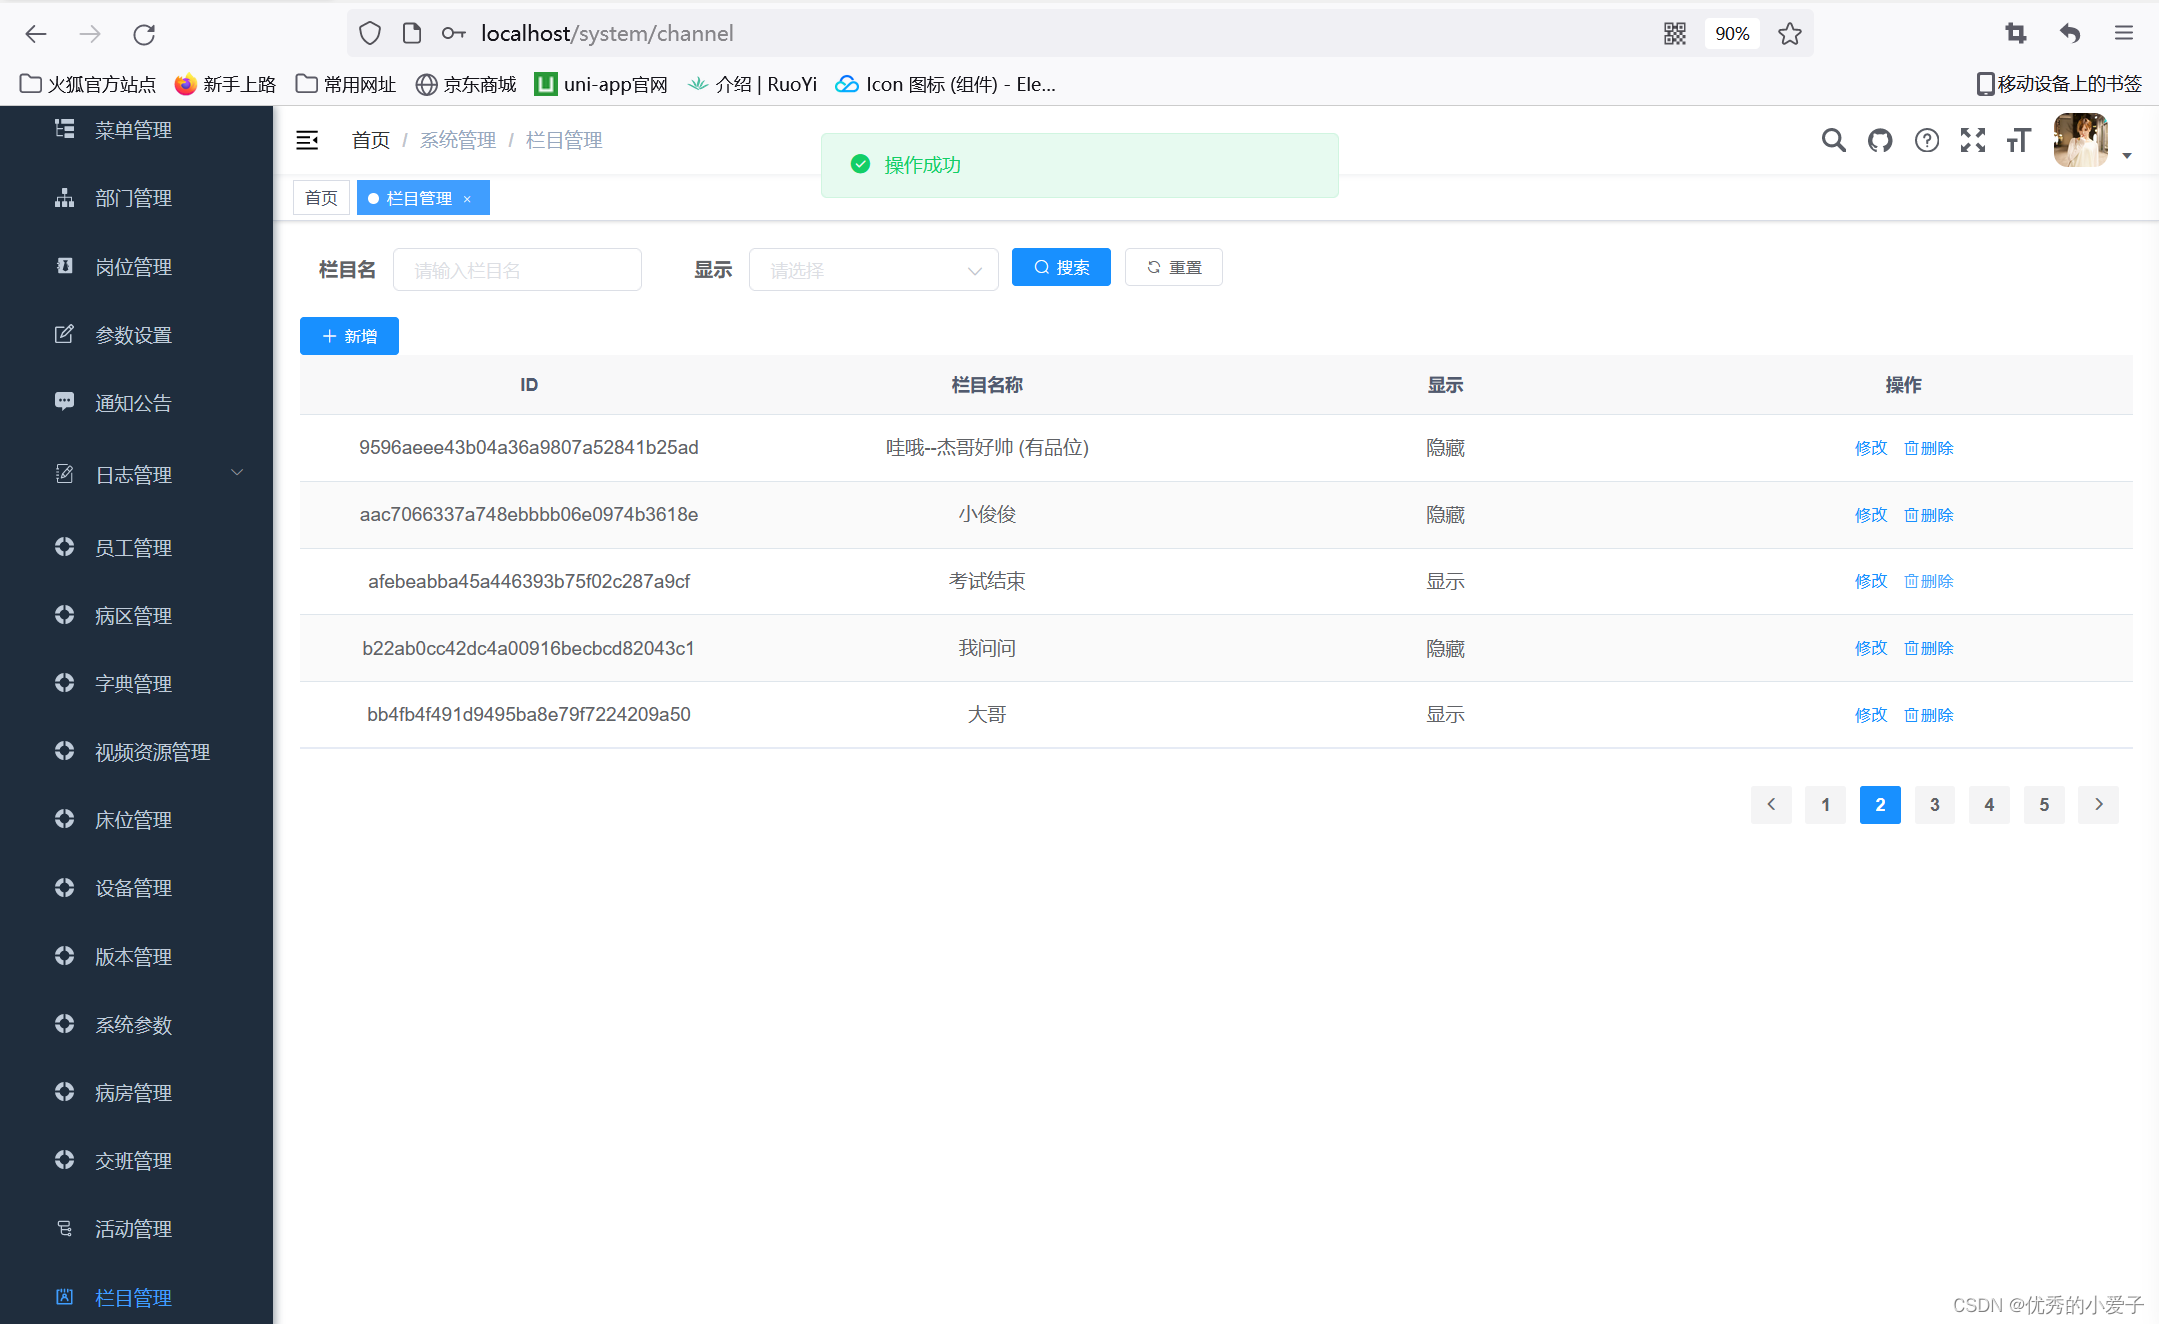Open the header search magnifier icon
Screen dimensions: 2159x1324
[1833, 140]
